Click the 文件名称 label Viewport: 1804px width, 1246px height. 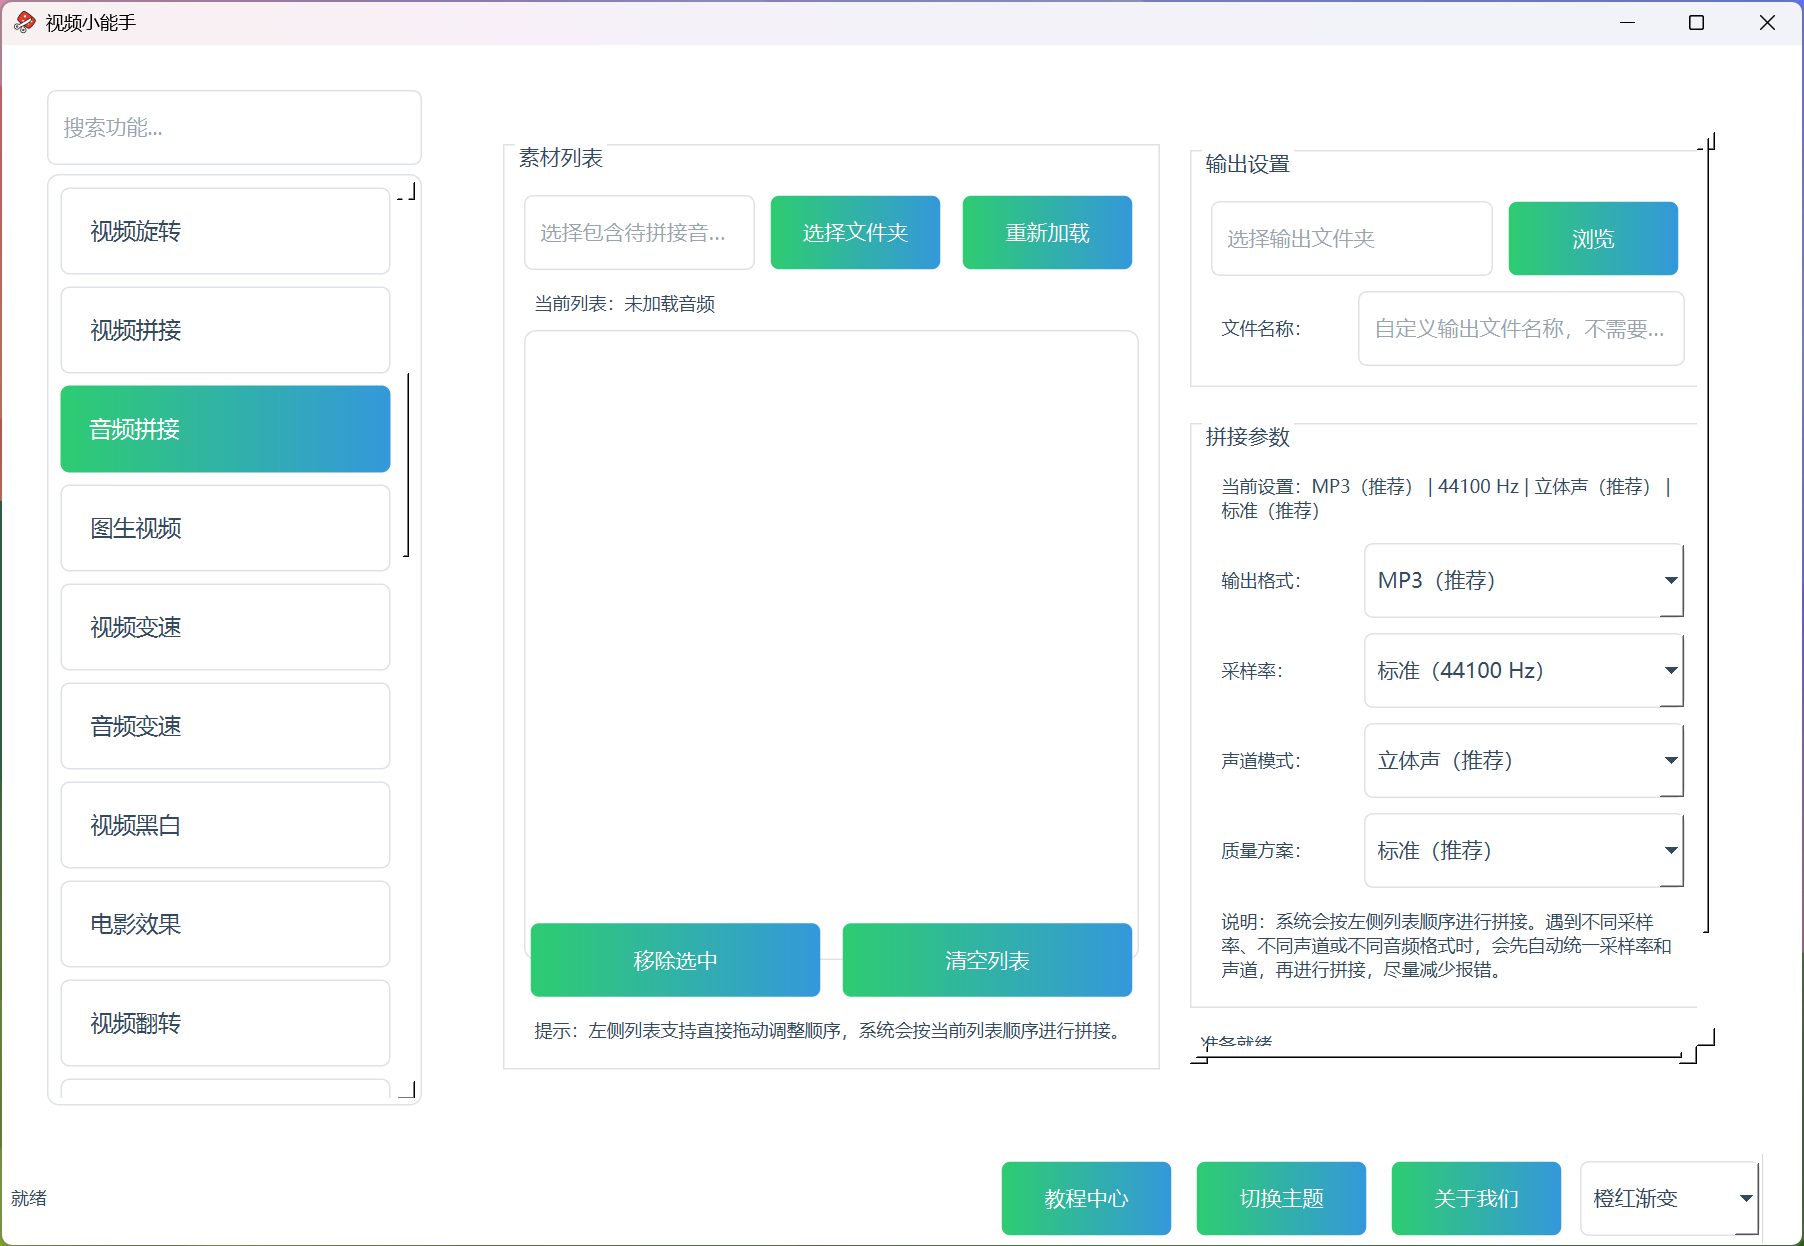1261,329
